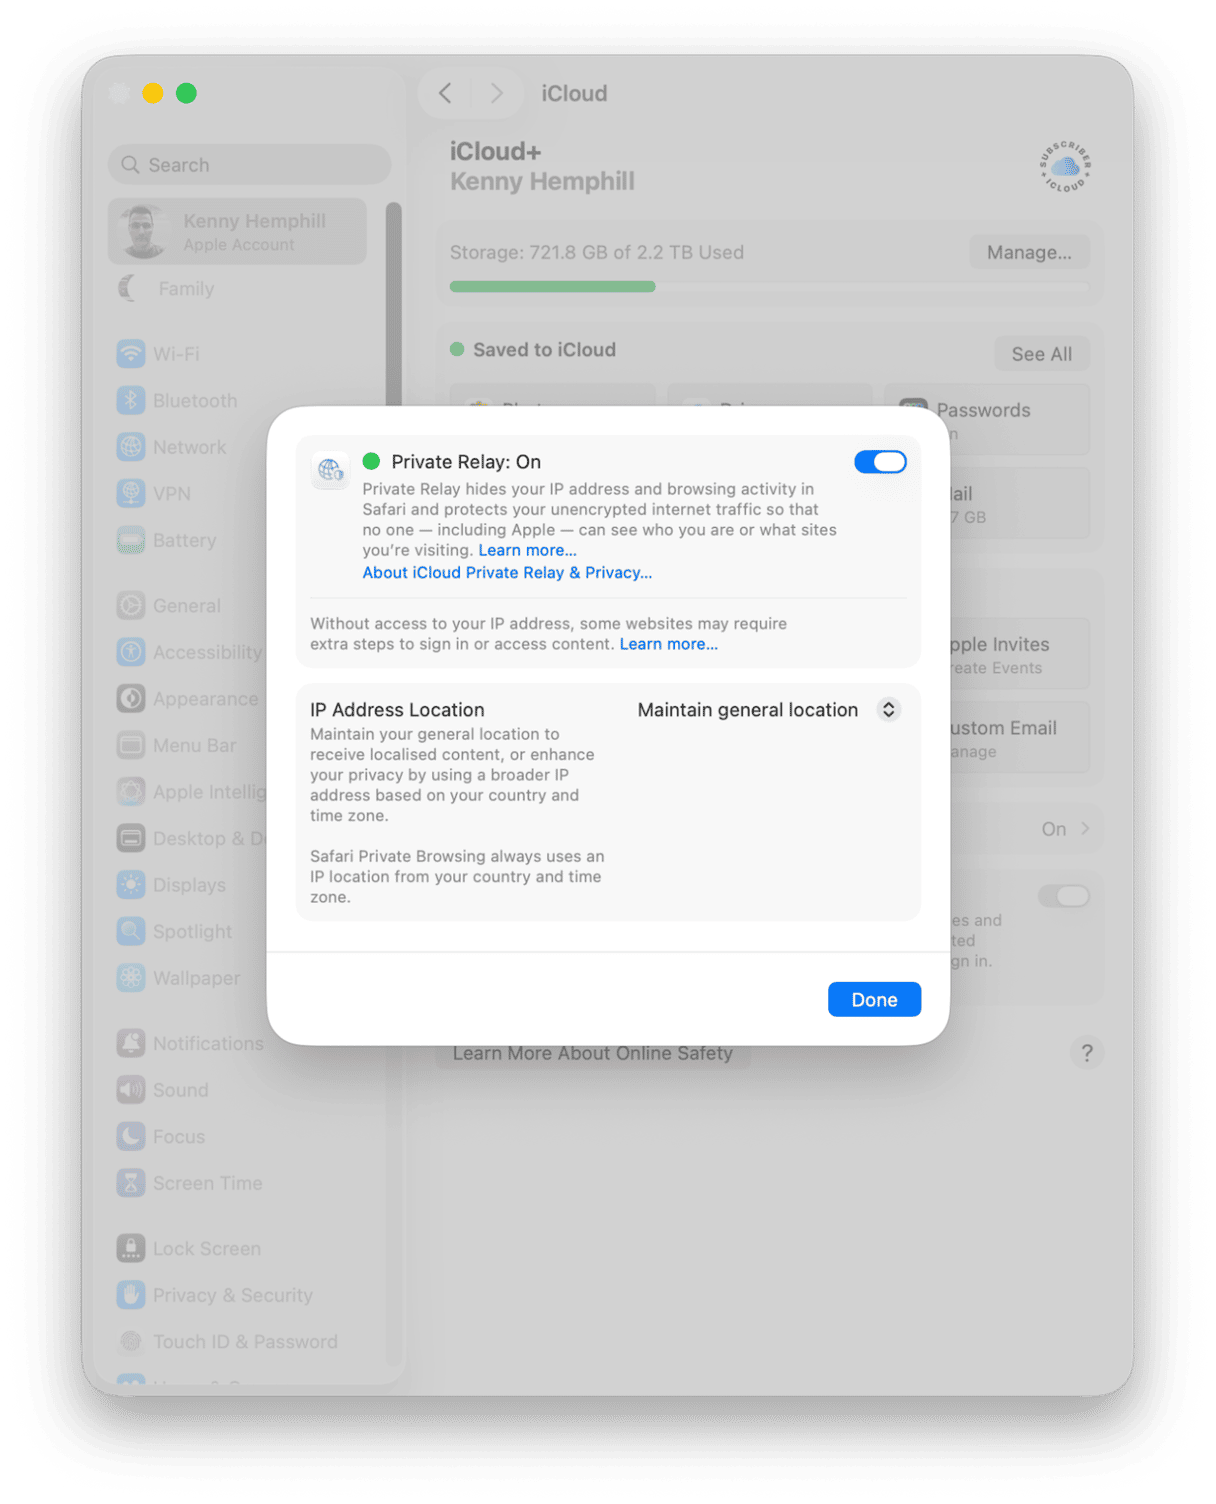Click the Screen Time hourglass icon
This screenshot has width=1216, height=1504.
[131, 1183]
